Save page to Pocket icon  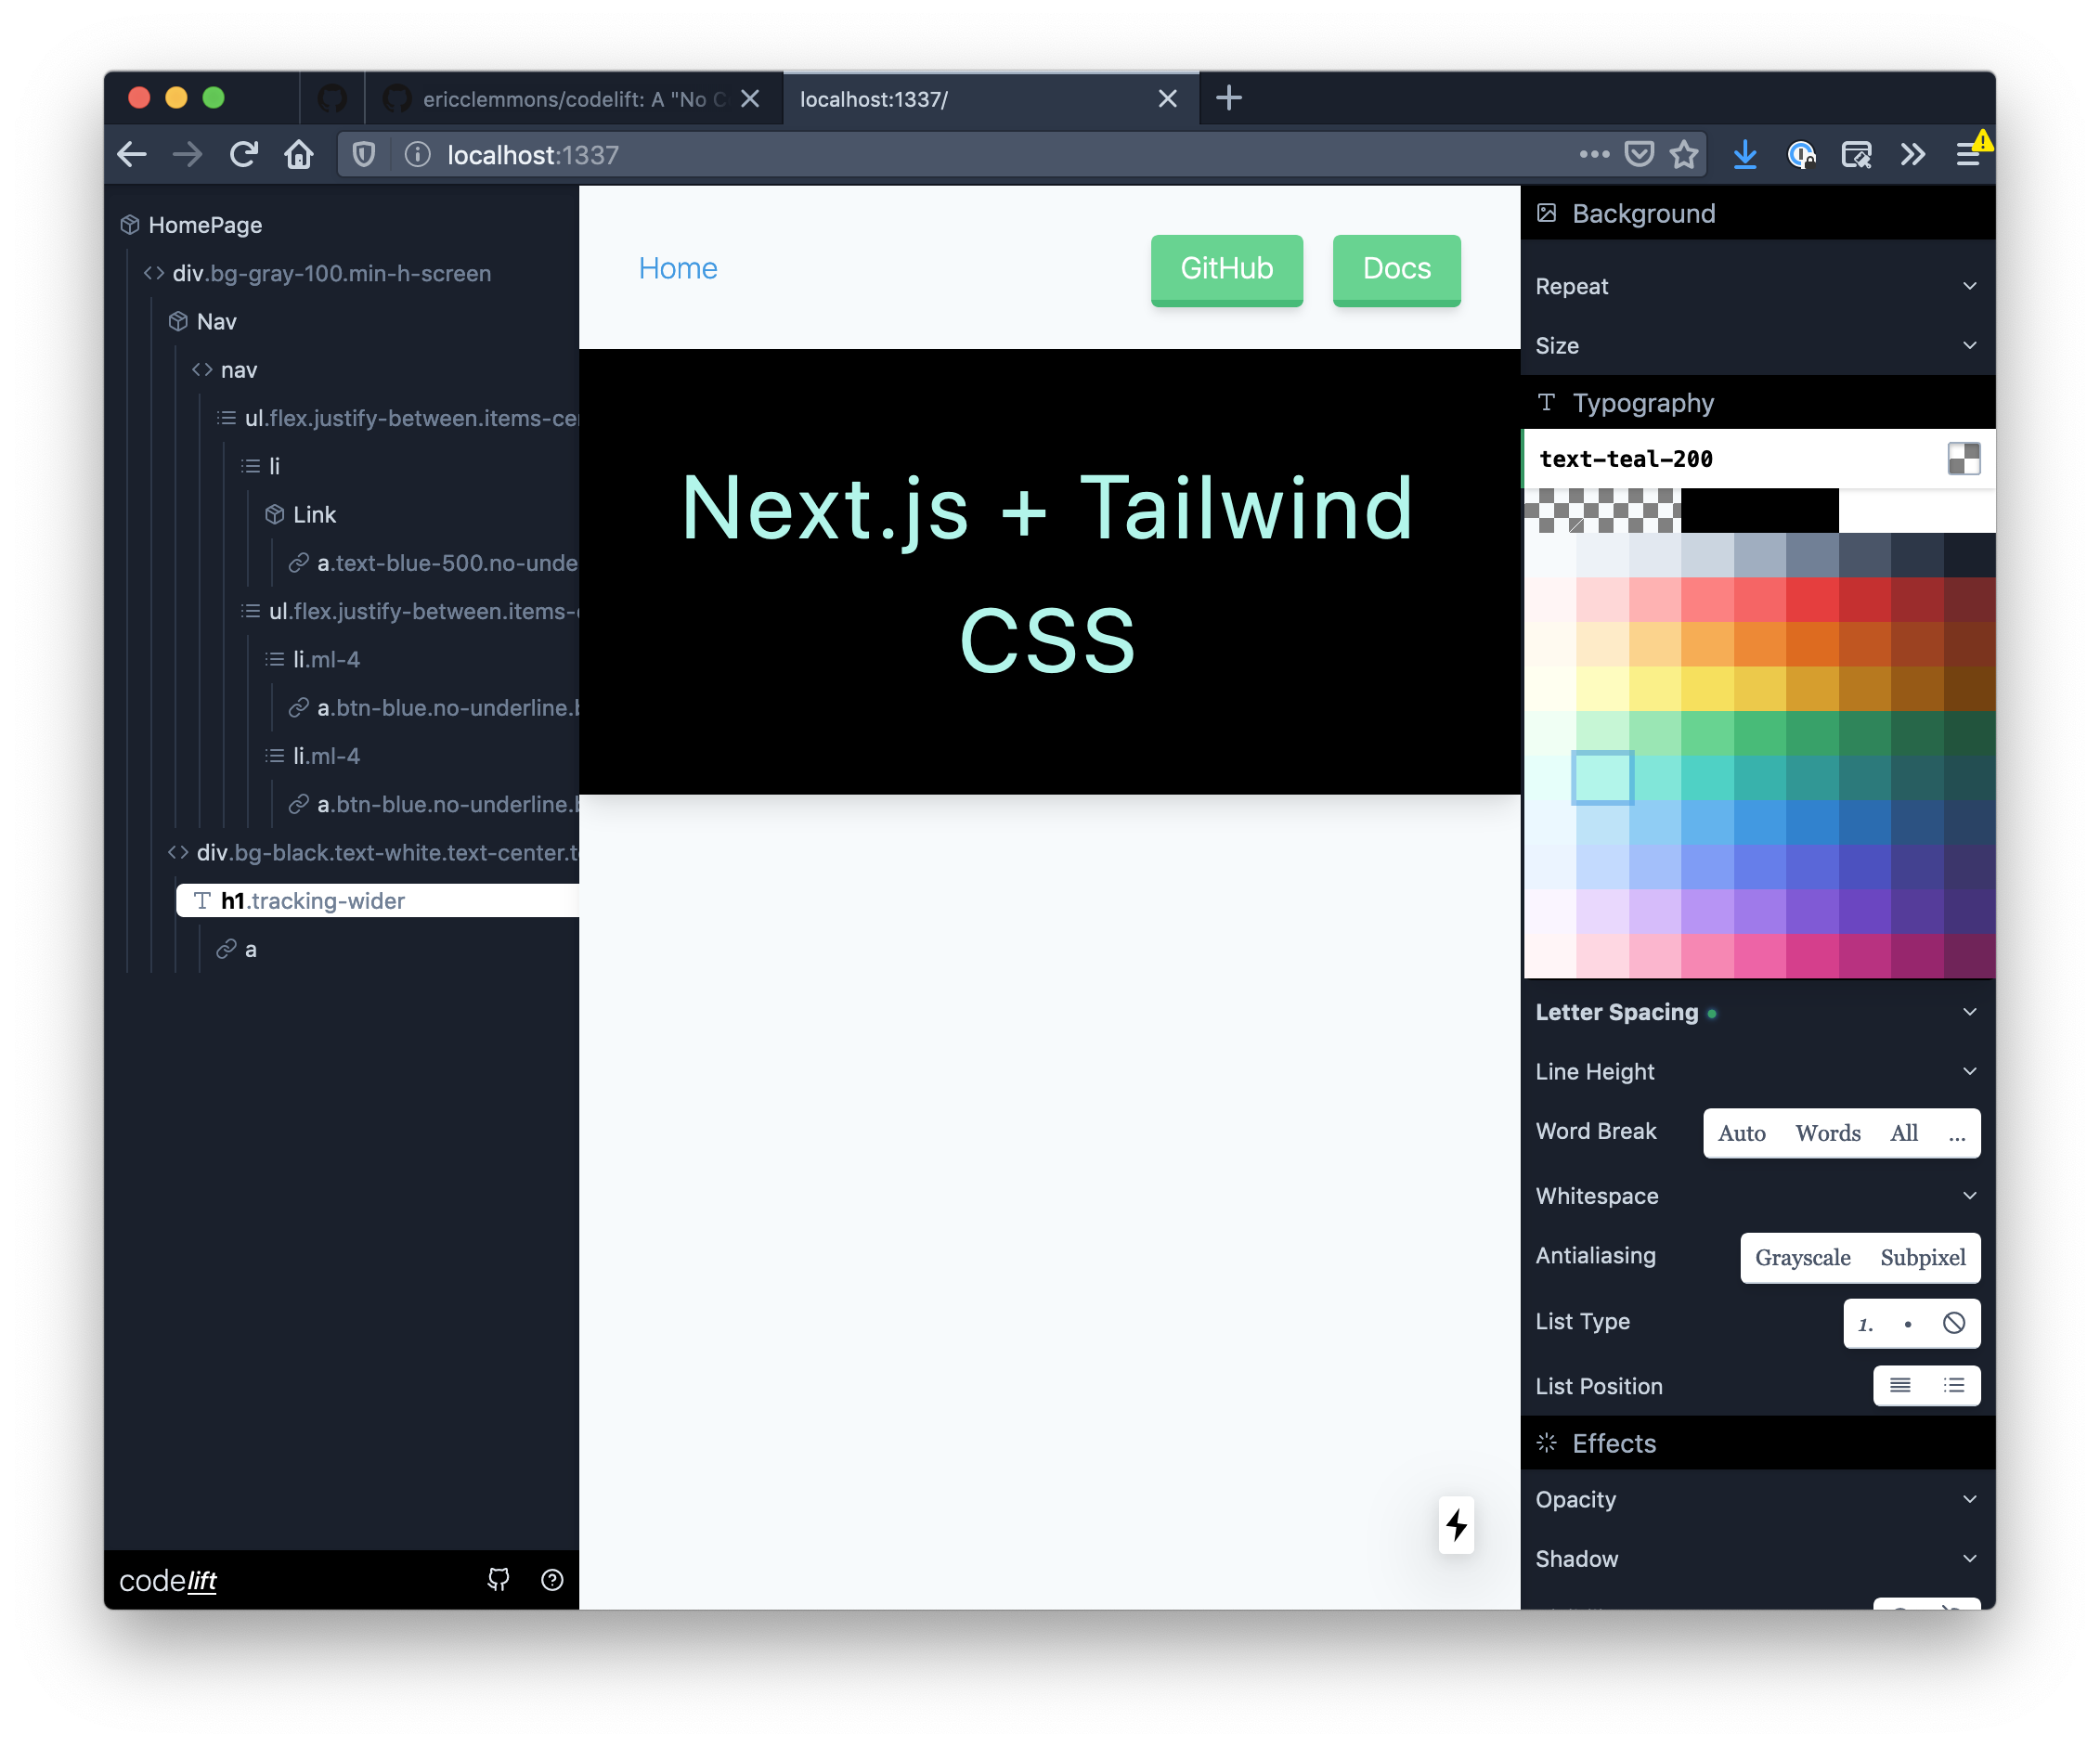click(1638, 154)
